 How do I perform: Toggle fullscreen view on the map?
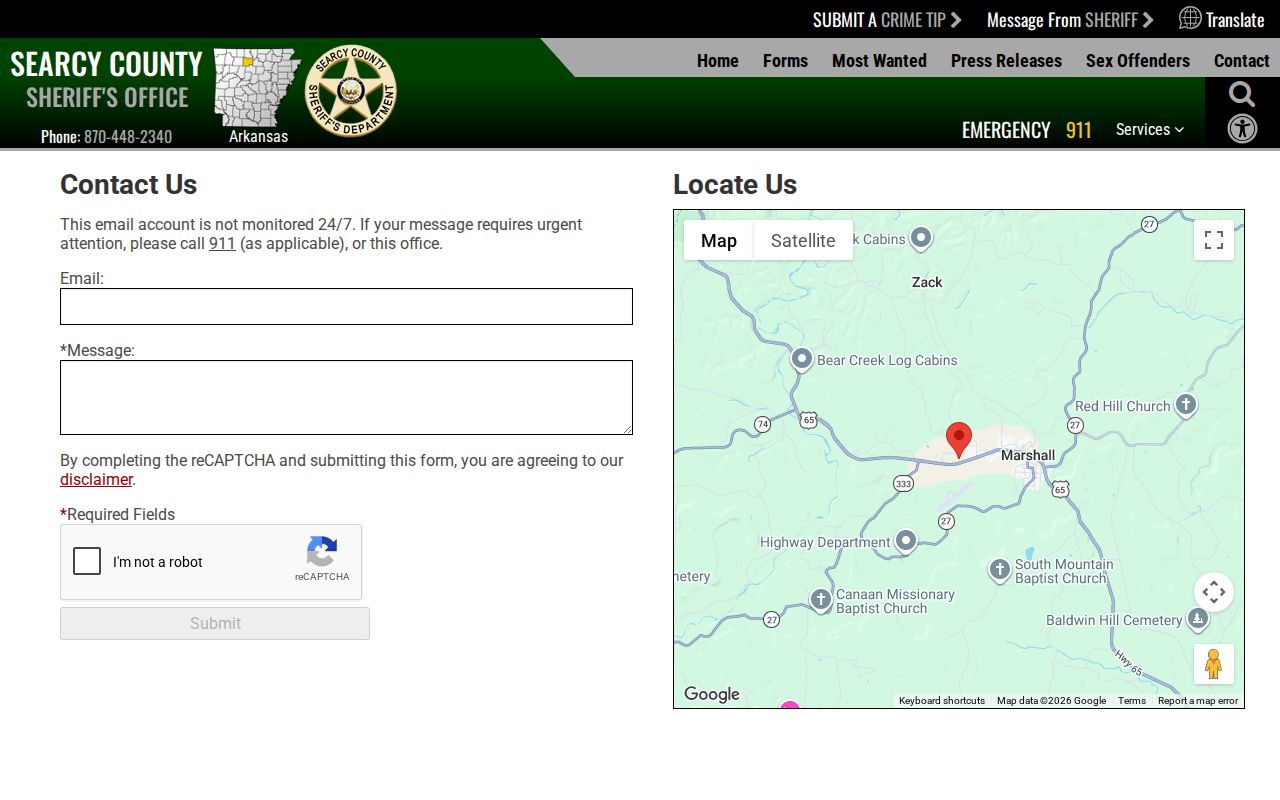1214,240
